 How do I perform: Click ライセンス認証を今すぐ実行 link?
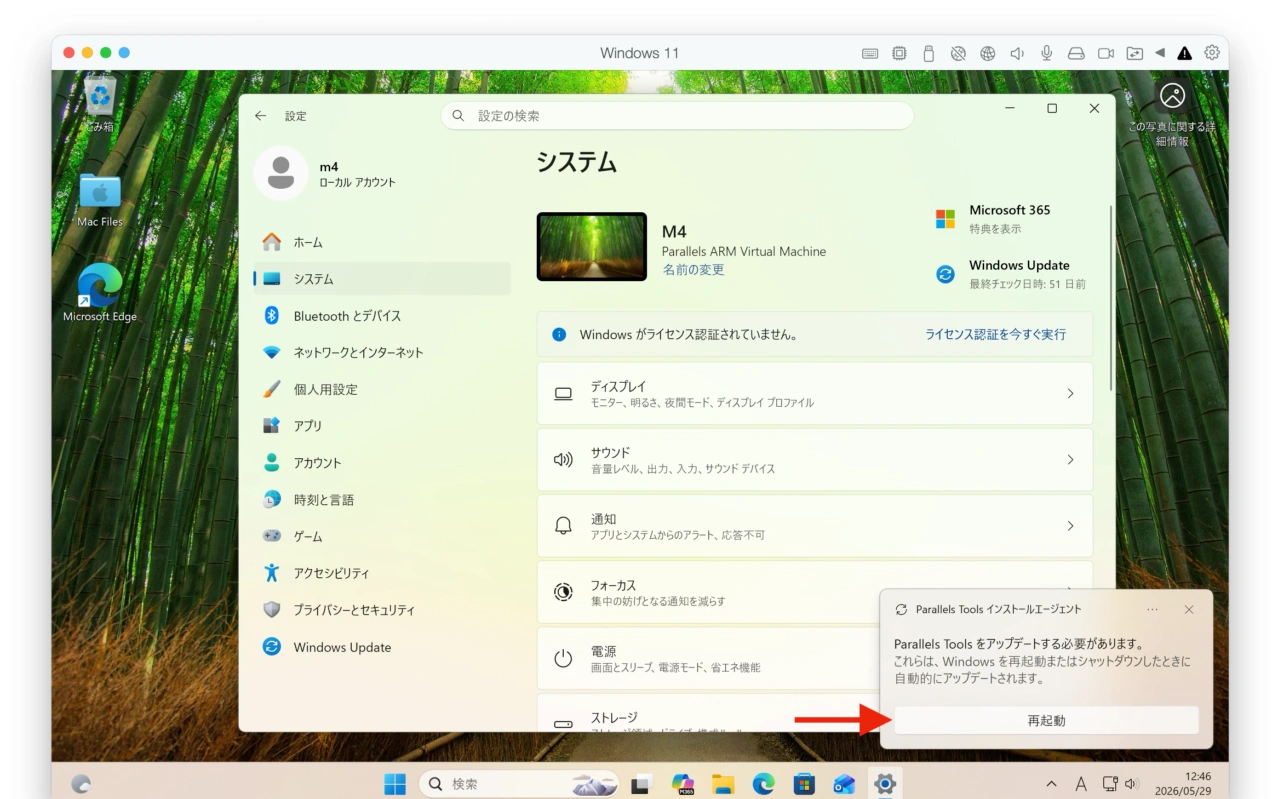pos(995,335)
